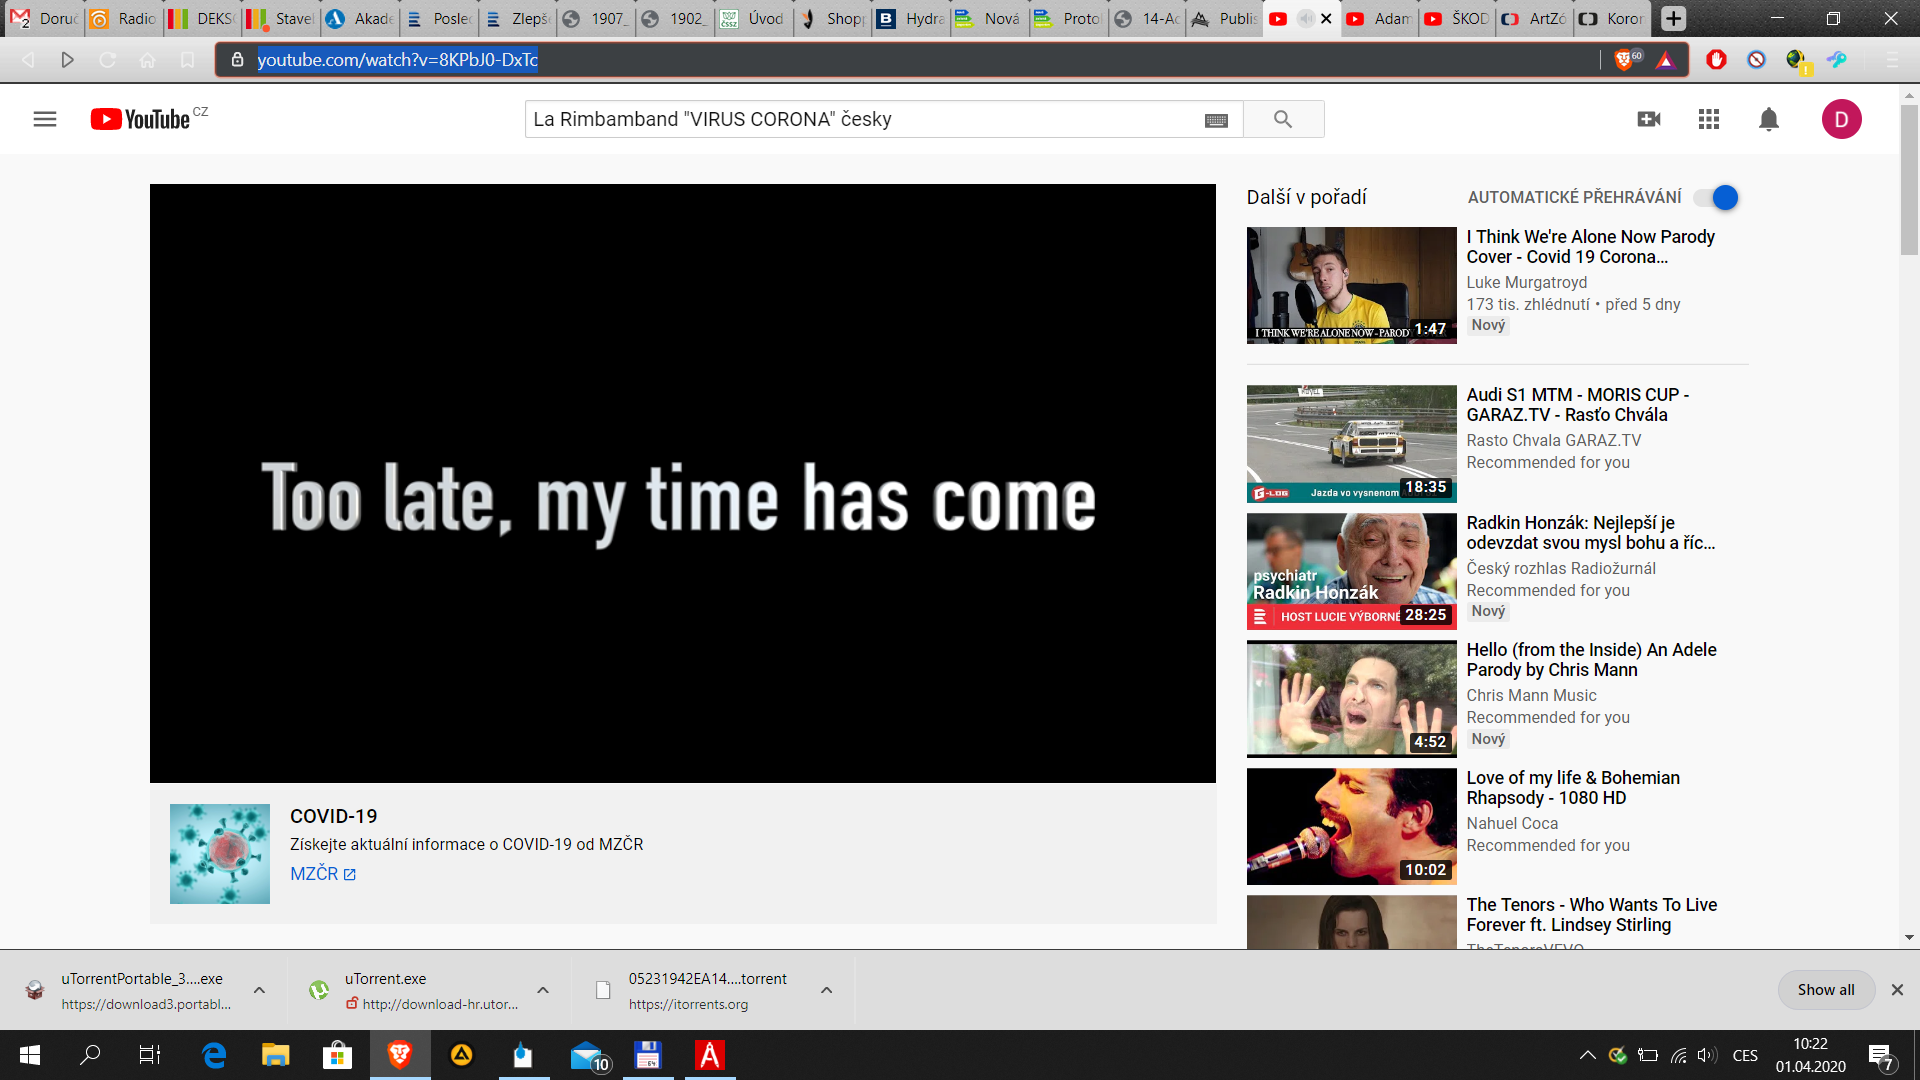The width and height of the screenshot is (1920, 1080).
Task: Open the notifications bell
Action: (x=1769, y=119)
